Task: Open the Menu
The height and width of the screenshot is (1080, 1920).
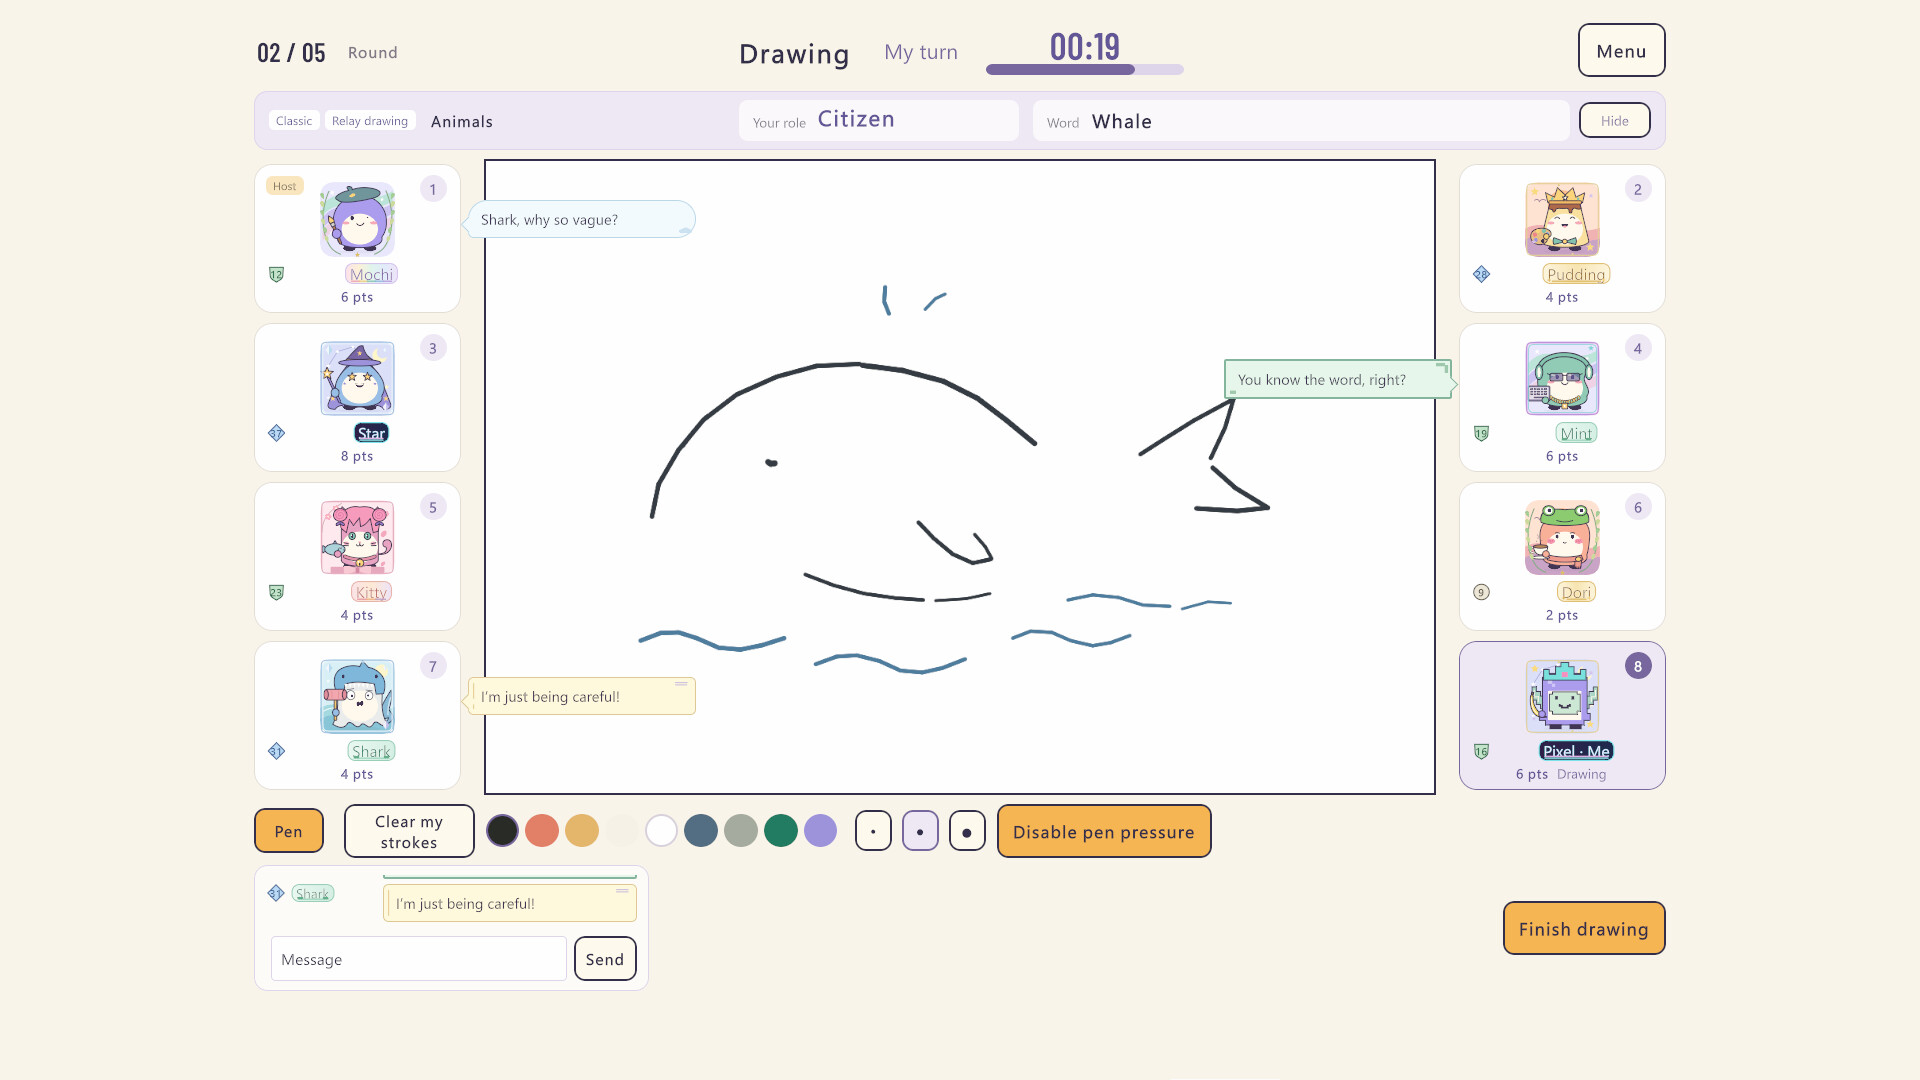Action: 1621,51
